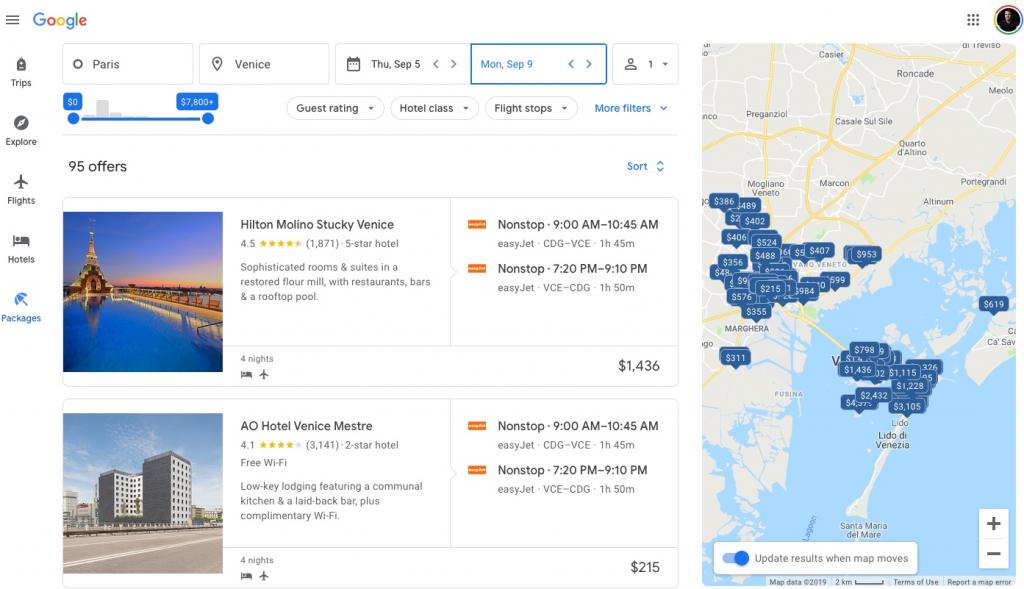The width and height of the screenshot is (1024, 589).
Task: Zoom out on the map
Action: (x=994, y=554)
